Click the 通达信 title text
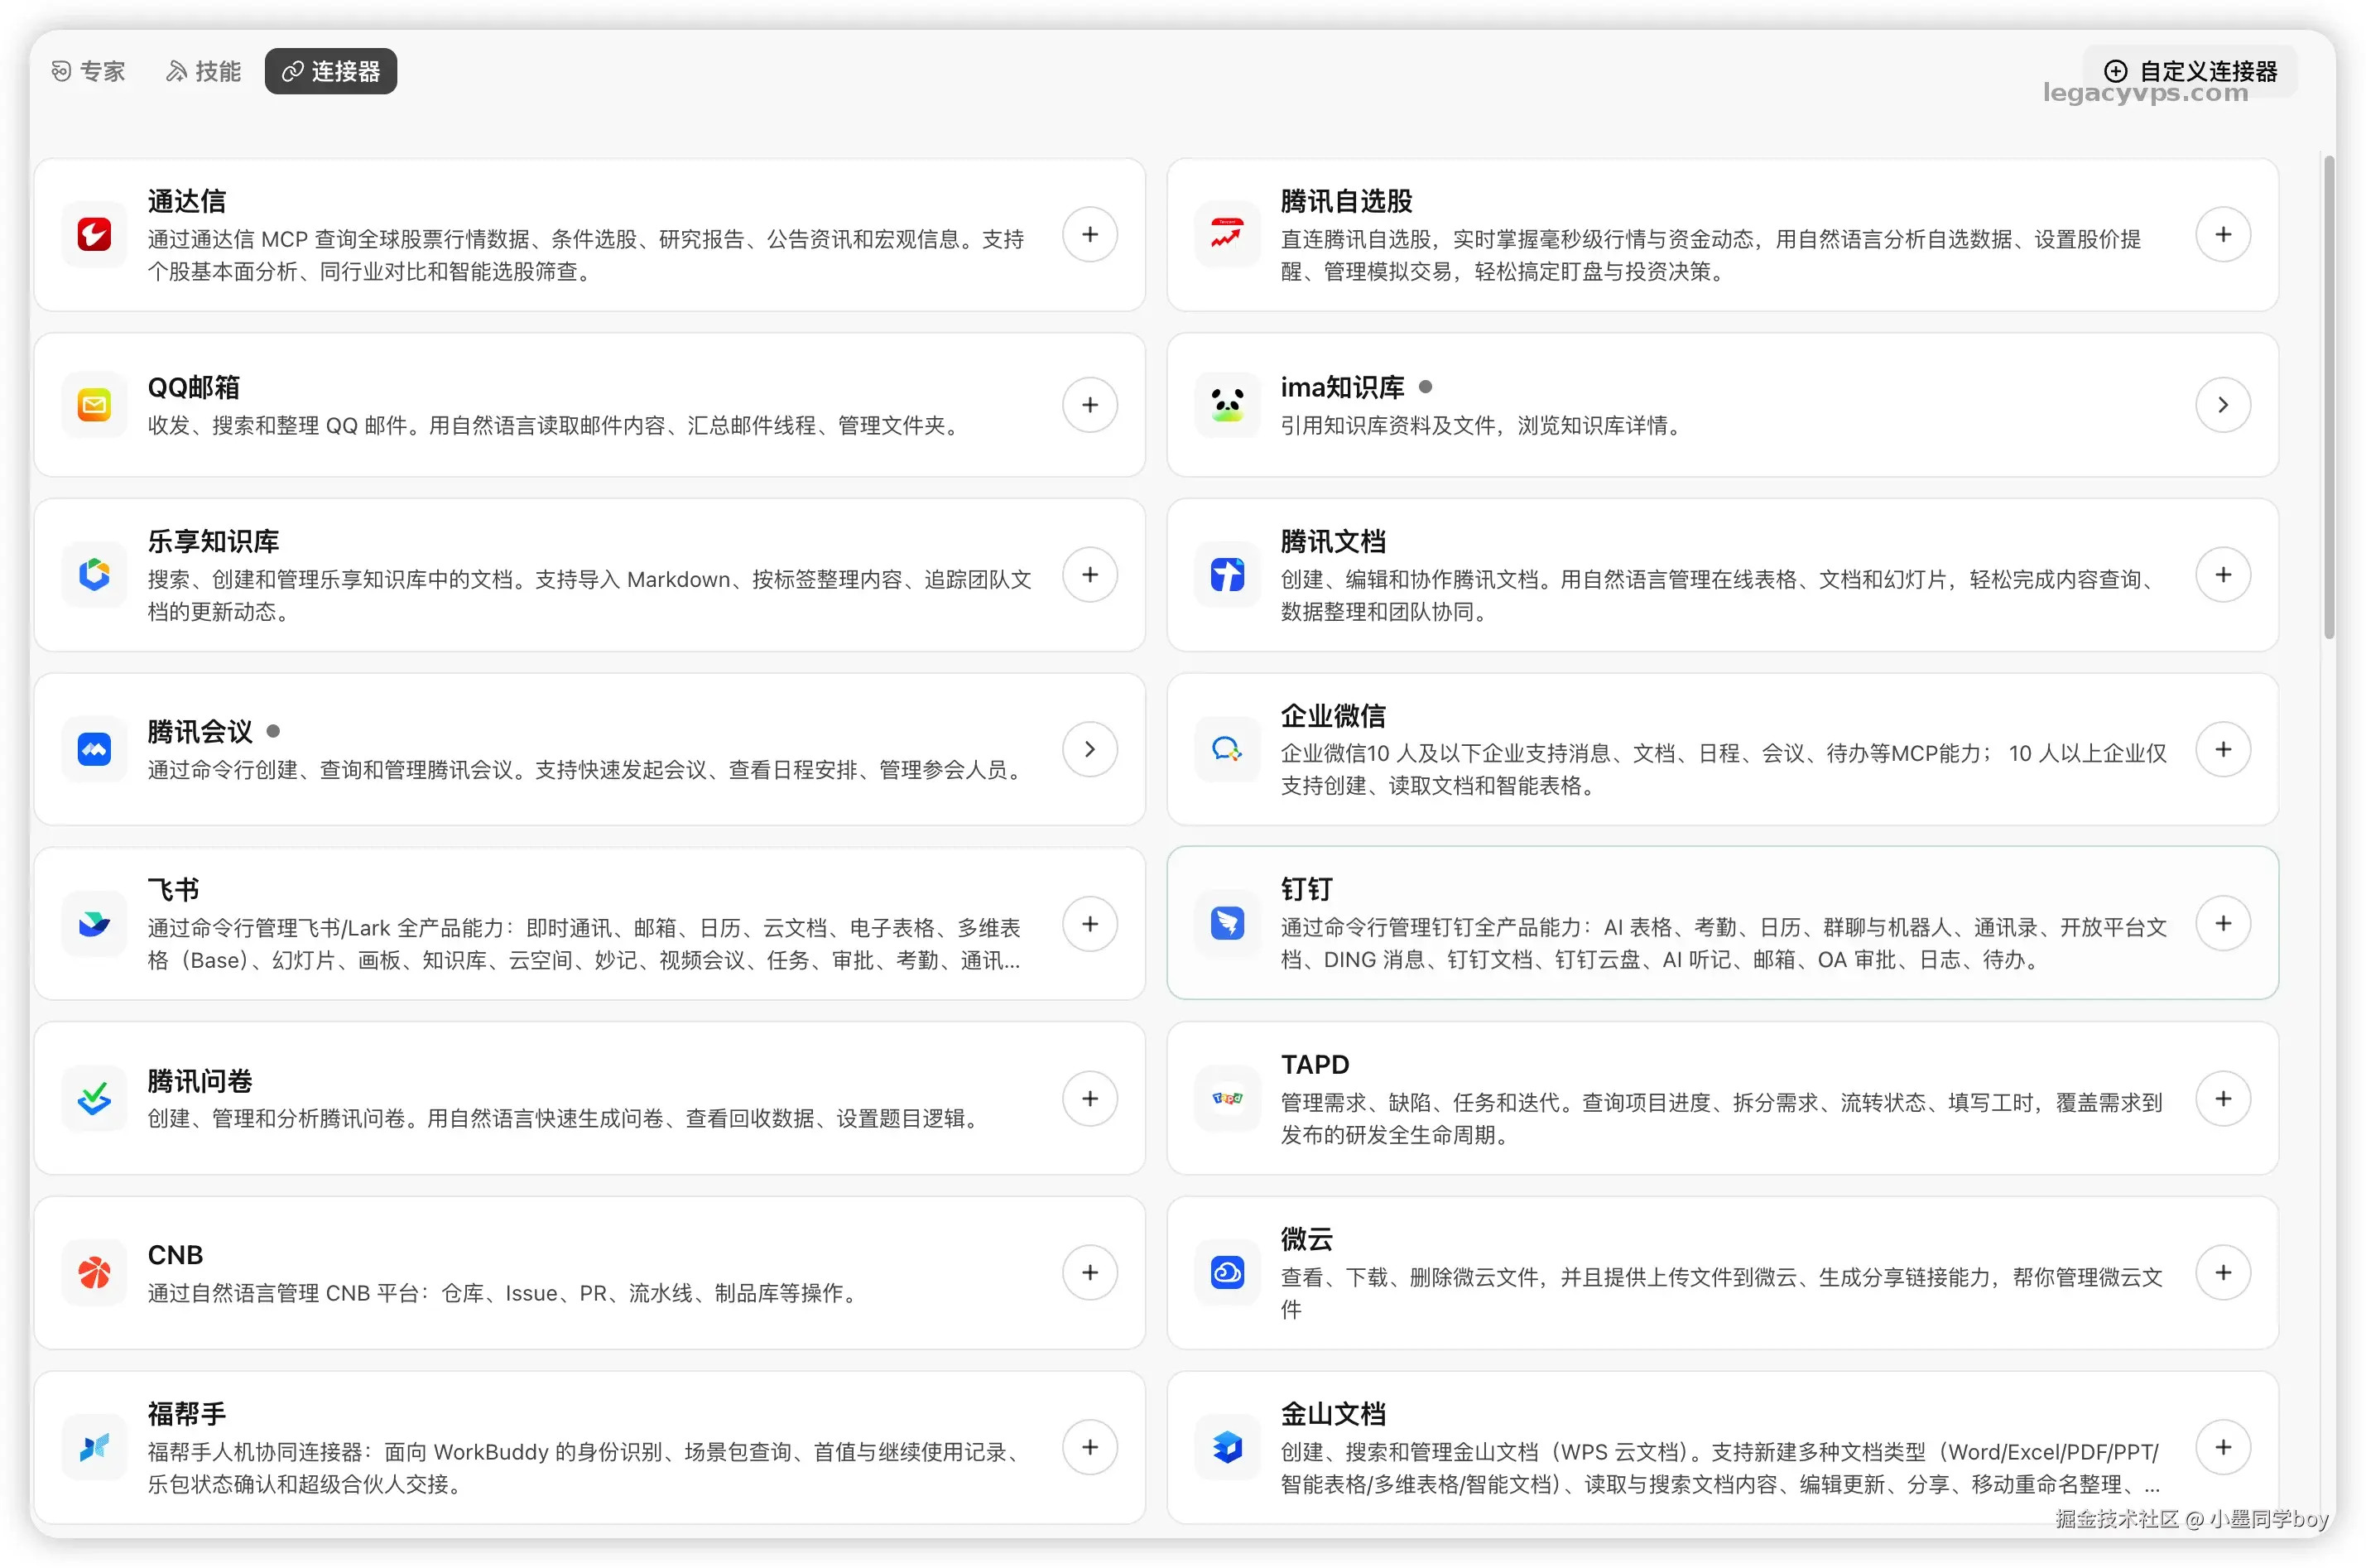 pyautogui.click(x=187, y=201)
